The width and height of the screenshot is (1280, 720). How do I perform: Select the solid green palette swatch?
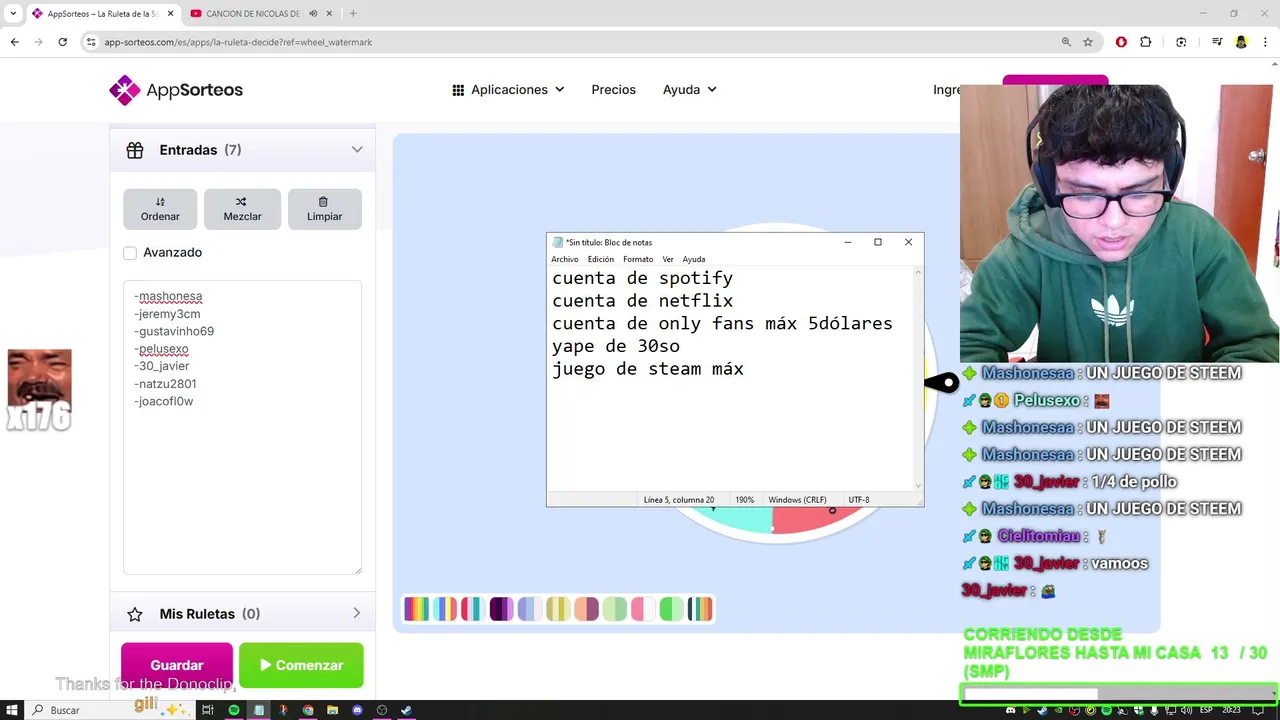[672, 608]
